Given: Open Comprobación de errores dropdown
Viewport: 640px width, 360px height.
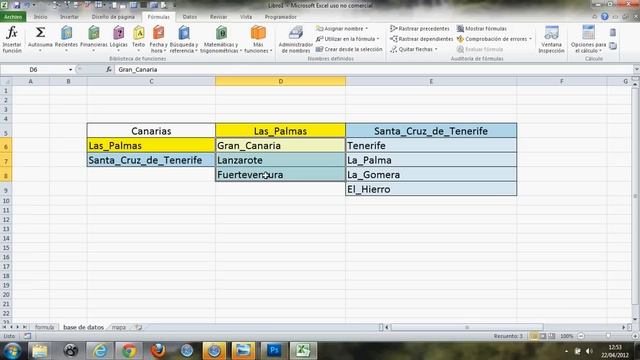Looking at the screenshot, I should [530, 39].
